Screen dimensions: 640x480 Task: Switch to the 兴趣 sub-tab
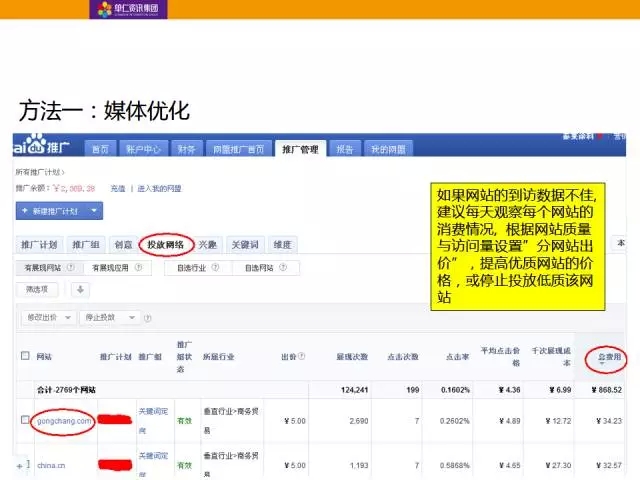point(207,244)
